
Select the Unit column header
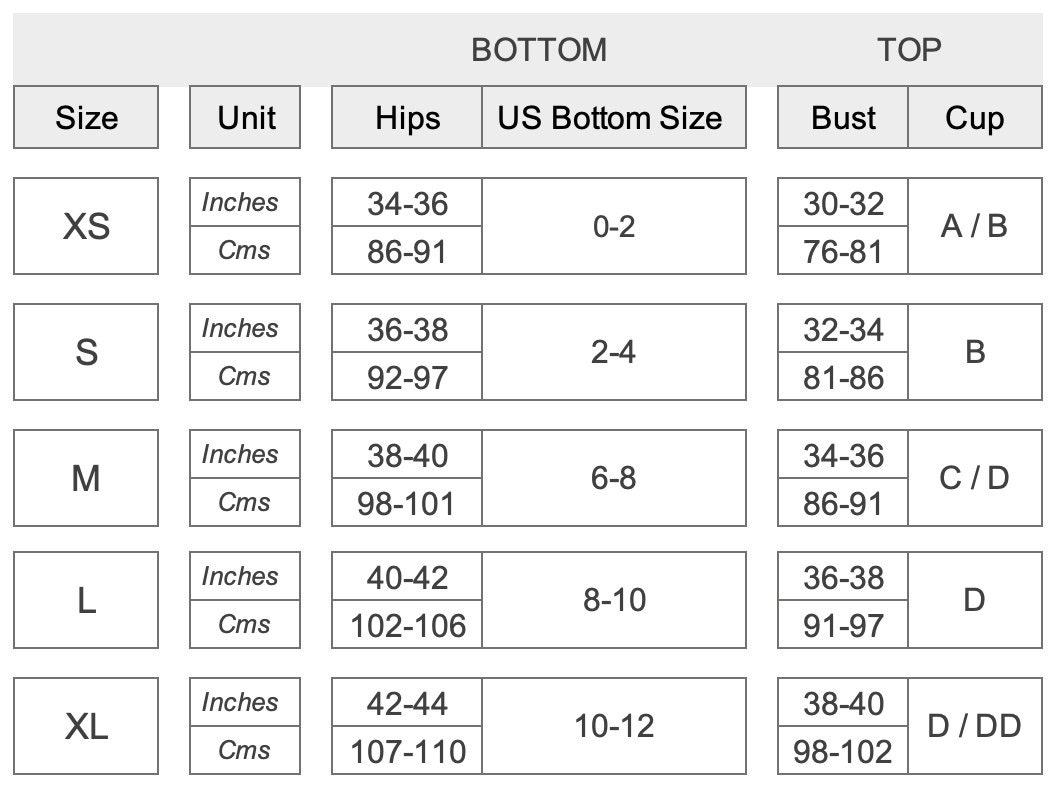[245, 117]
